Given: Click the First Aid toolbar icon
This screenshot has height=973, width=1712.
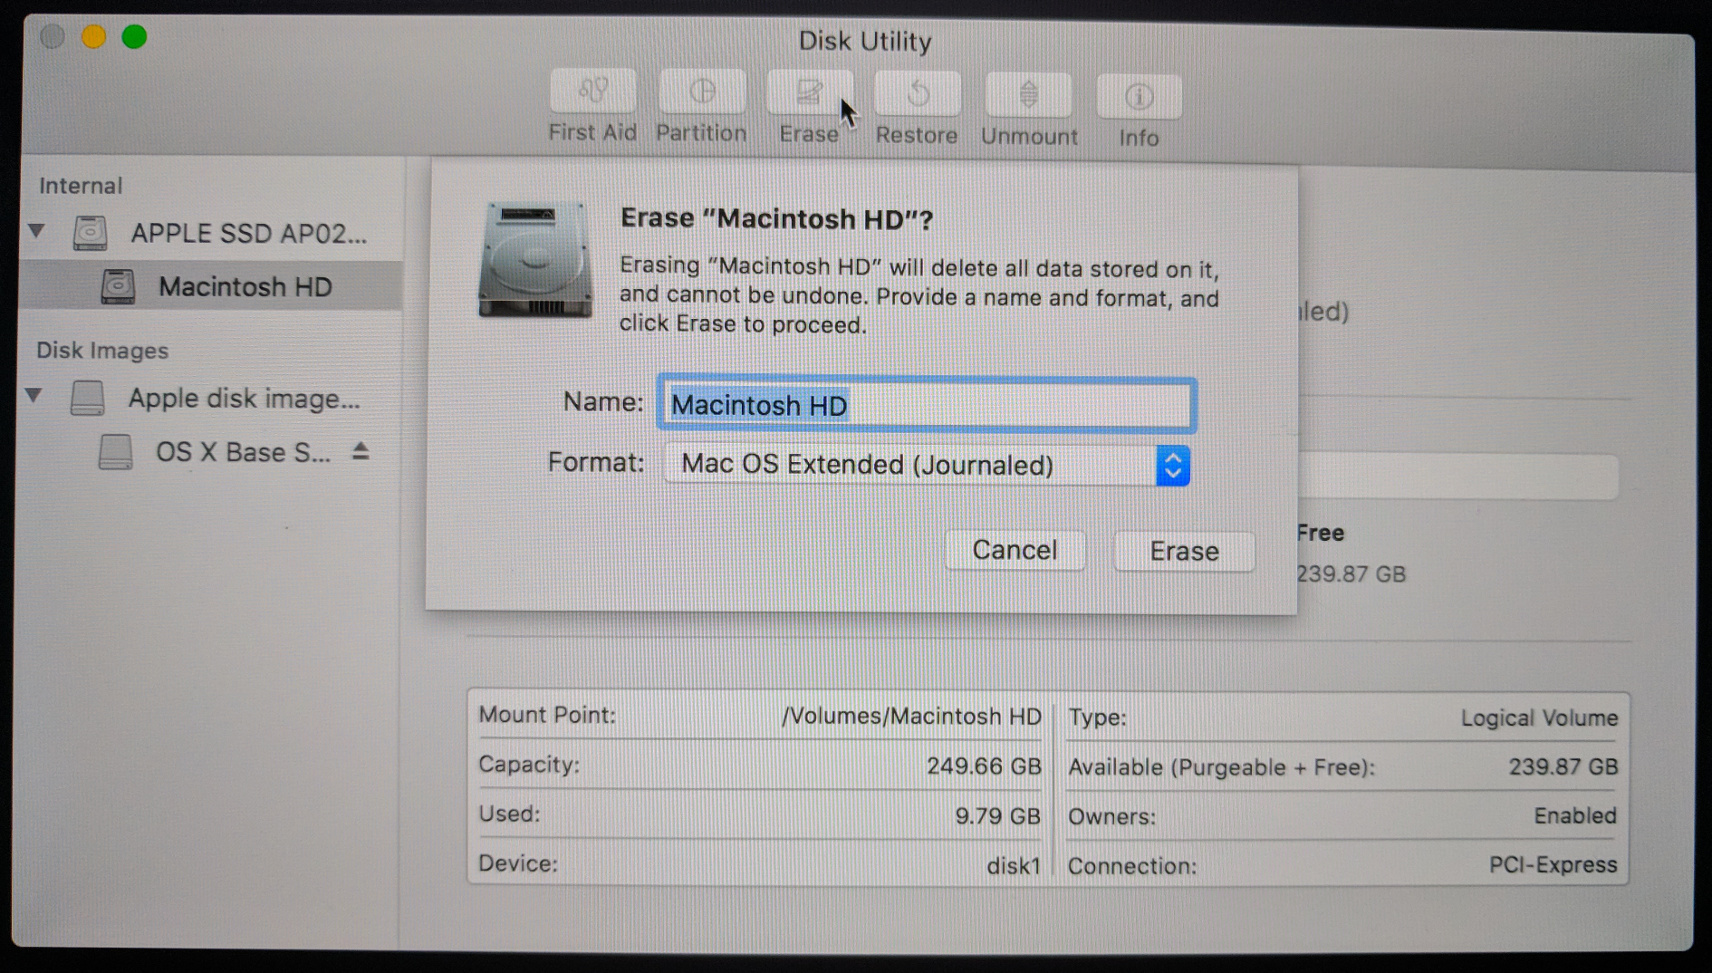Looking at the screenshot, I should click(593, 92).
